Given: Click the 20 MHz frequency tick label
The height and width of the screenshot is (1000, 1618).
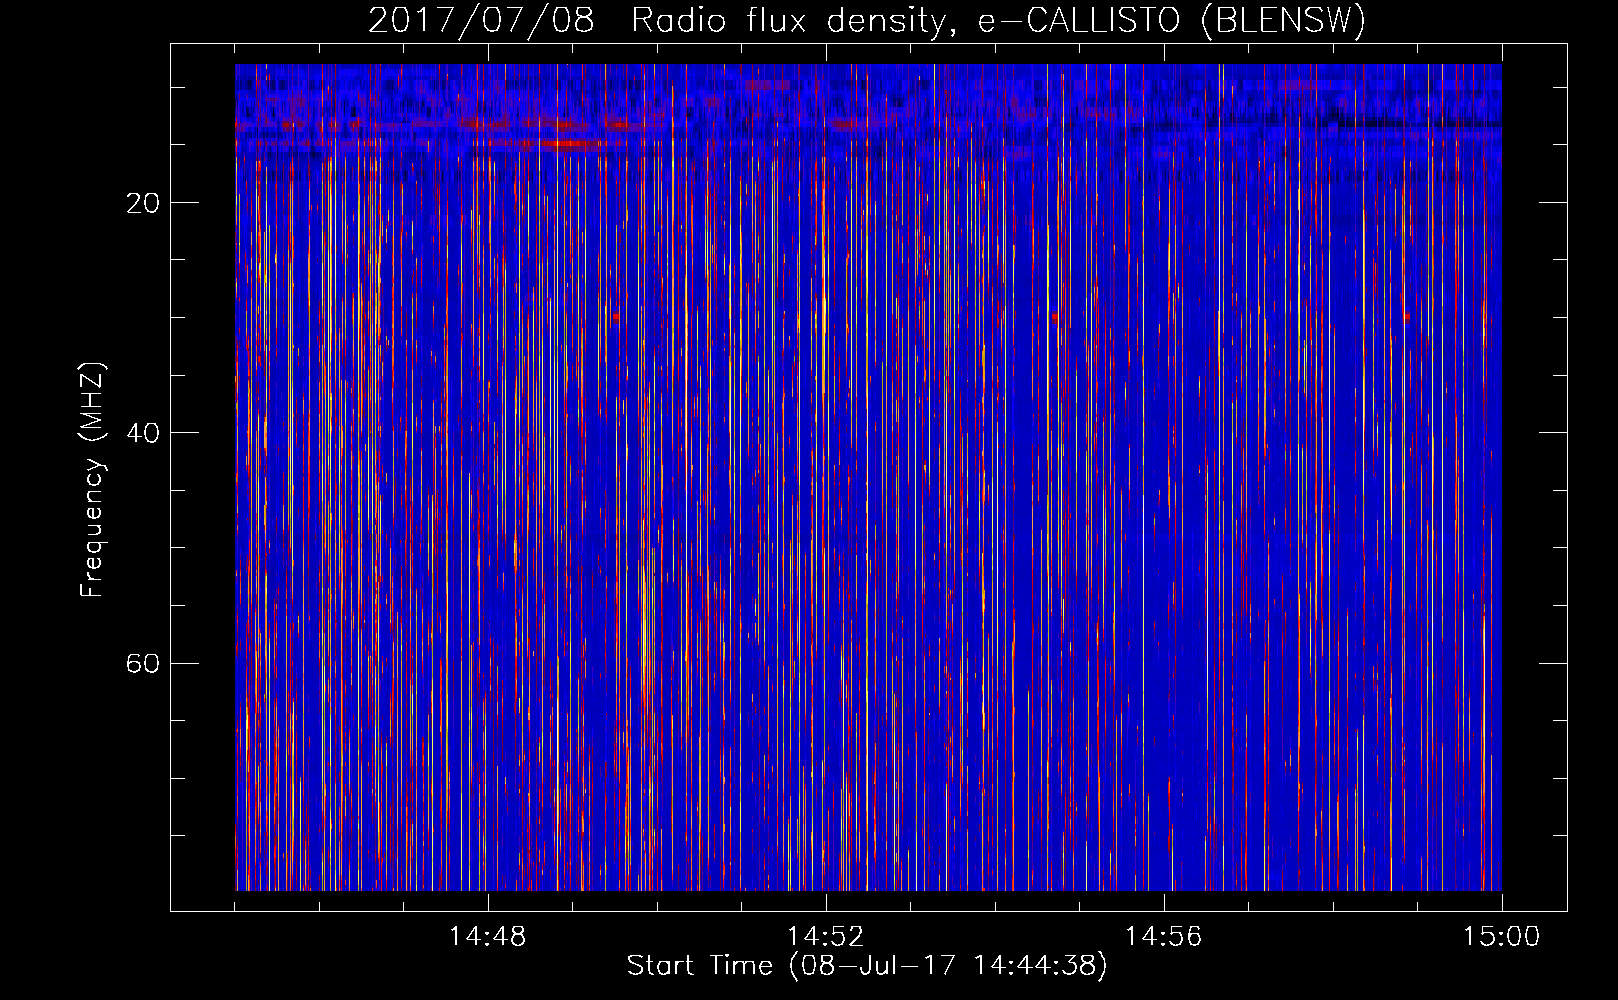Looking at the screenshot, I should [143, 203].
